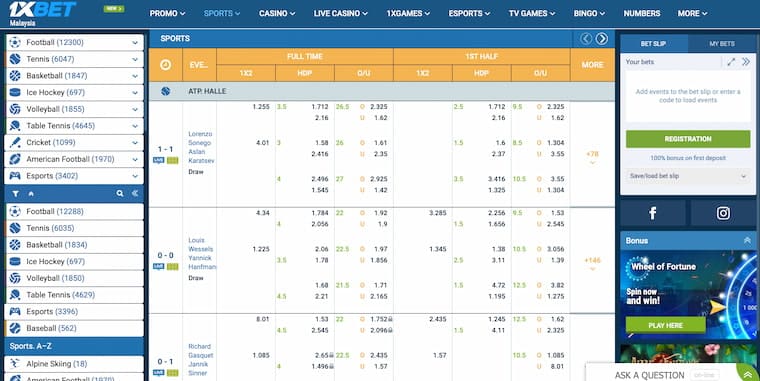Image resolution: width=760 pixels, height=381 pixels.
Task: Open Lorenzo Sonego Aslan Karatsev match
Action: pos(201,147)
